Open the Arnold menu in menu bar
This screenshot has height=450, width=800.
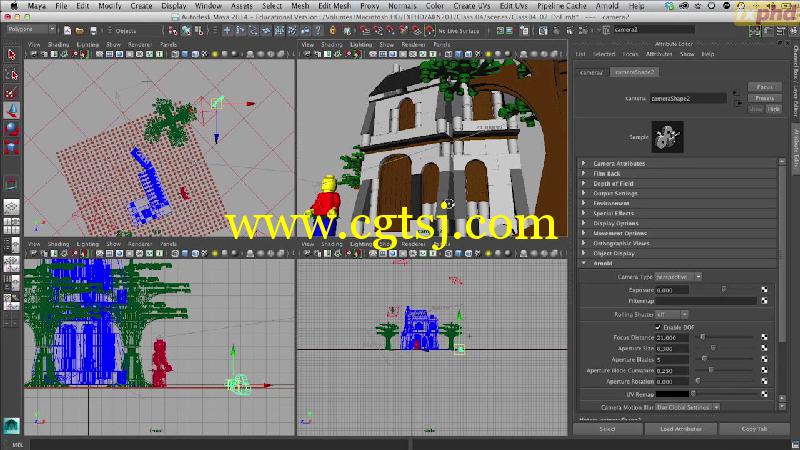tap(607, 6)
